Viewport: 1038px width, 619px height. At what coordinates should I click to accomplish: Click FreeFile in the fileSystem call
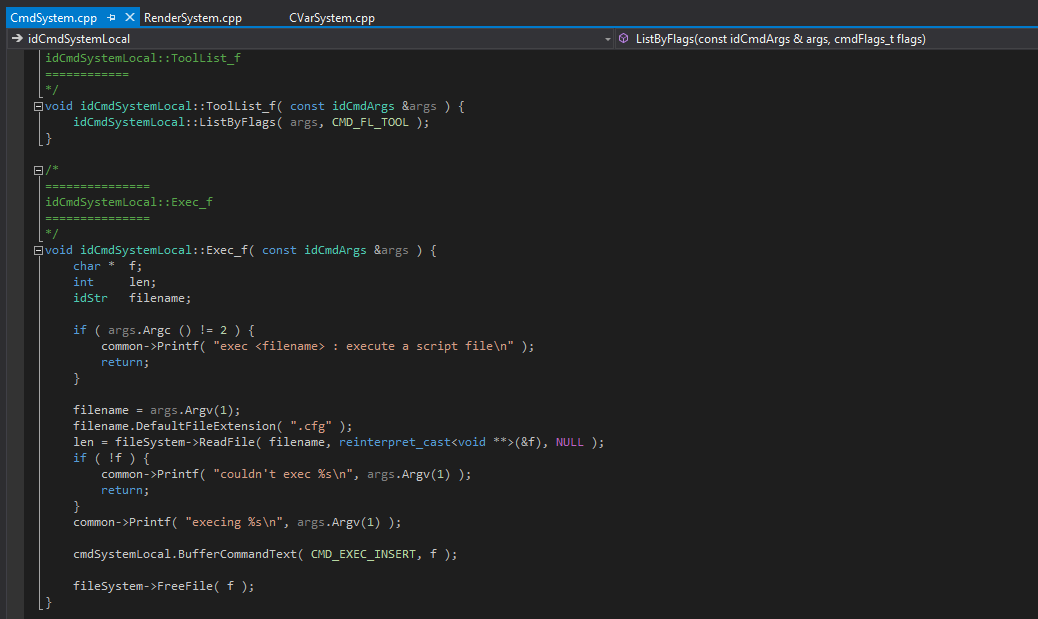pyautogui.click(x=184, y=586)
